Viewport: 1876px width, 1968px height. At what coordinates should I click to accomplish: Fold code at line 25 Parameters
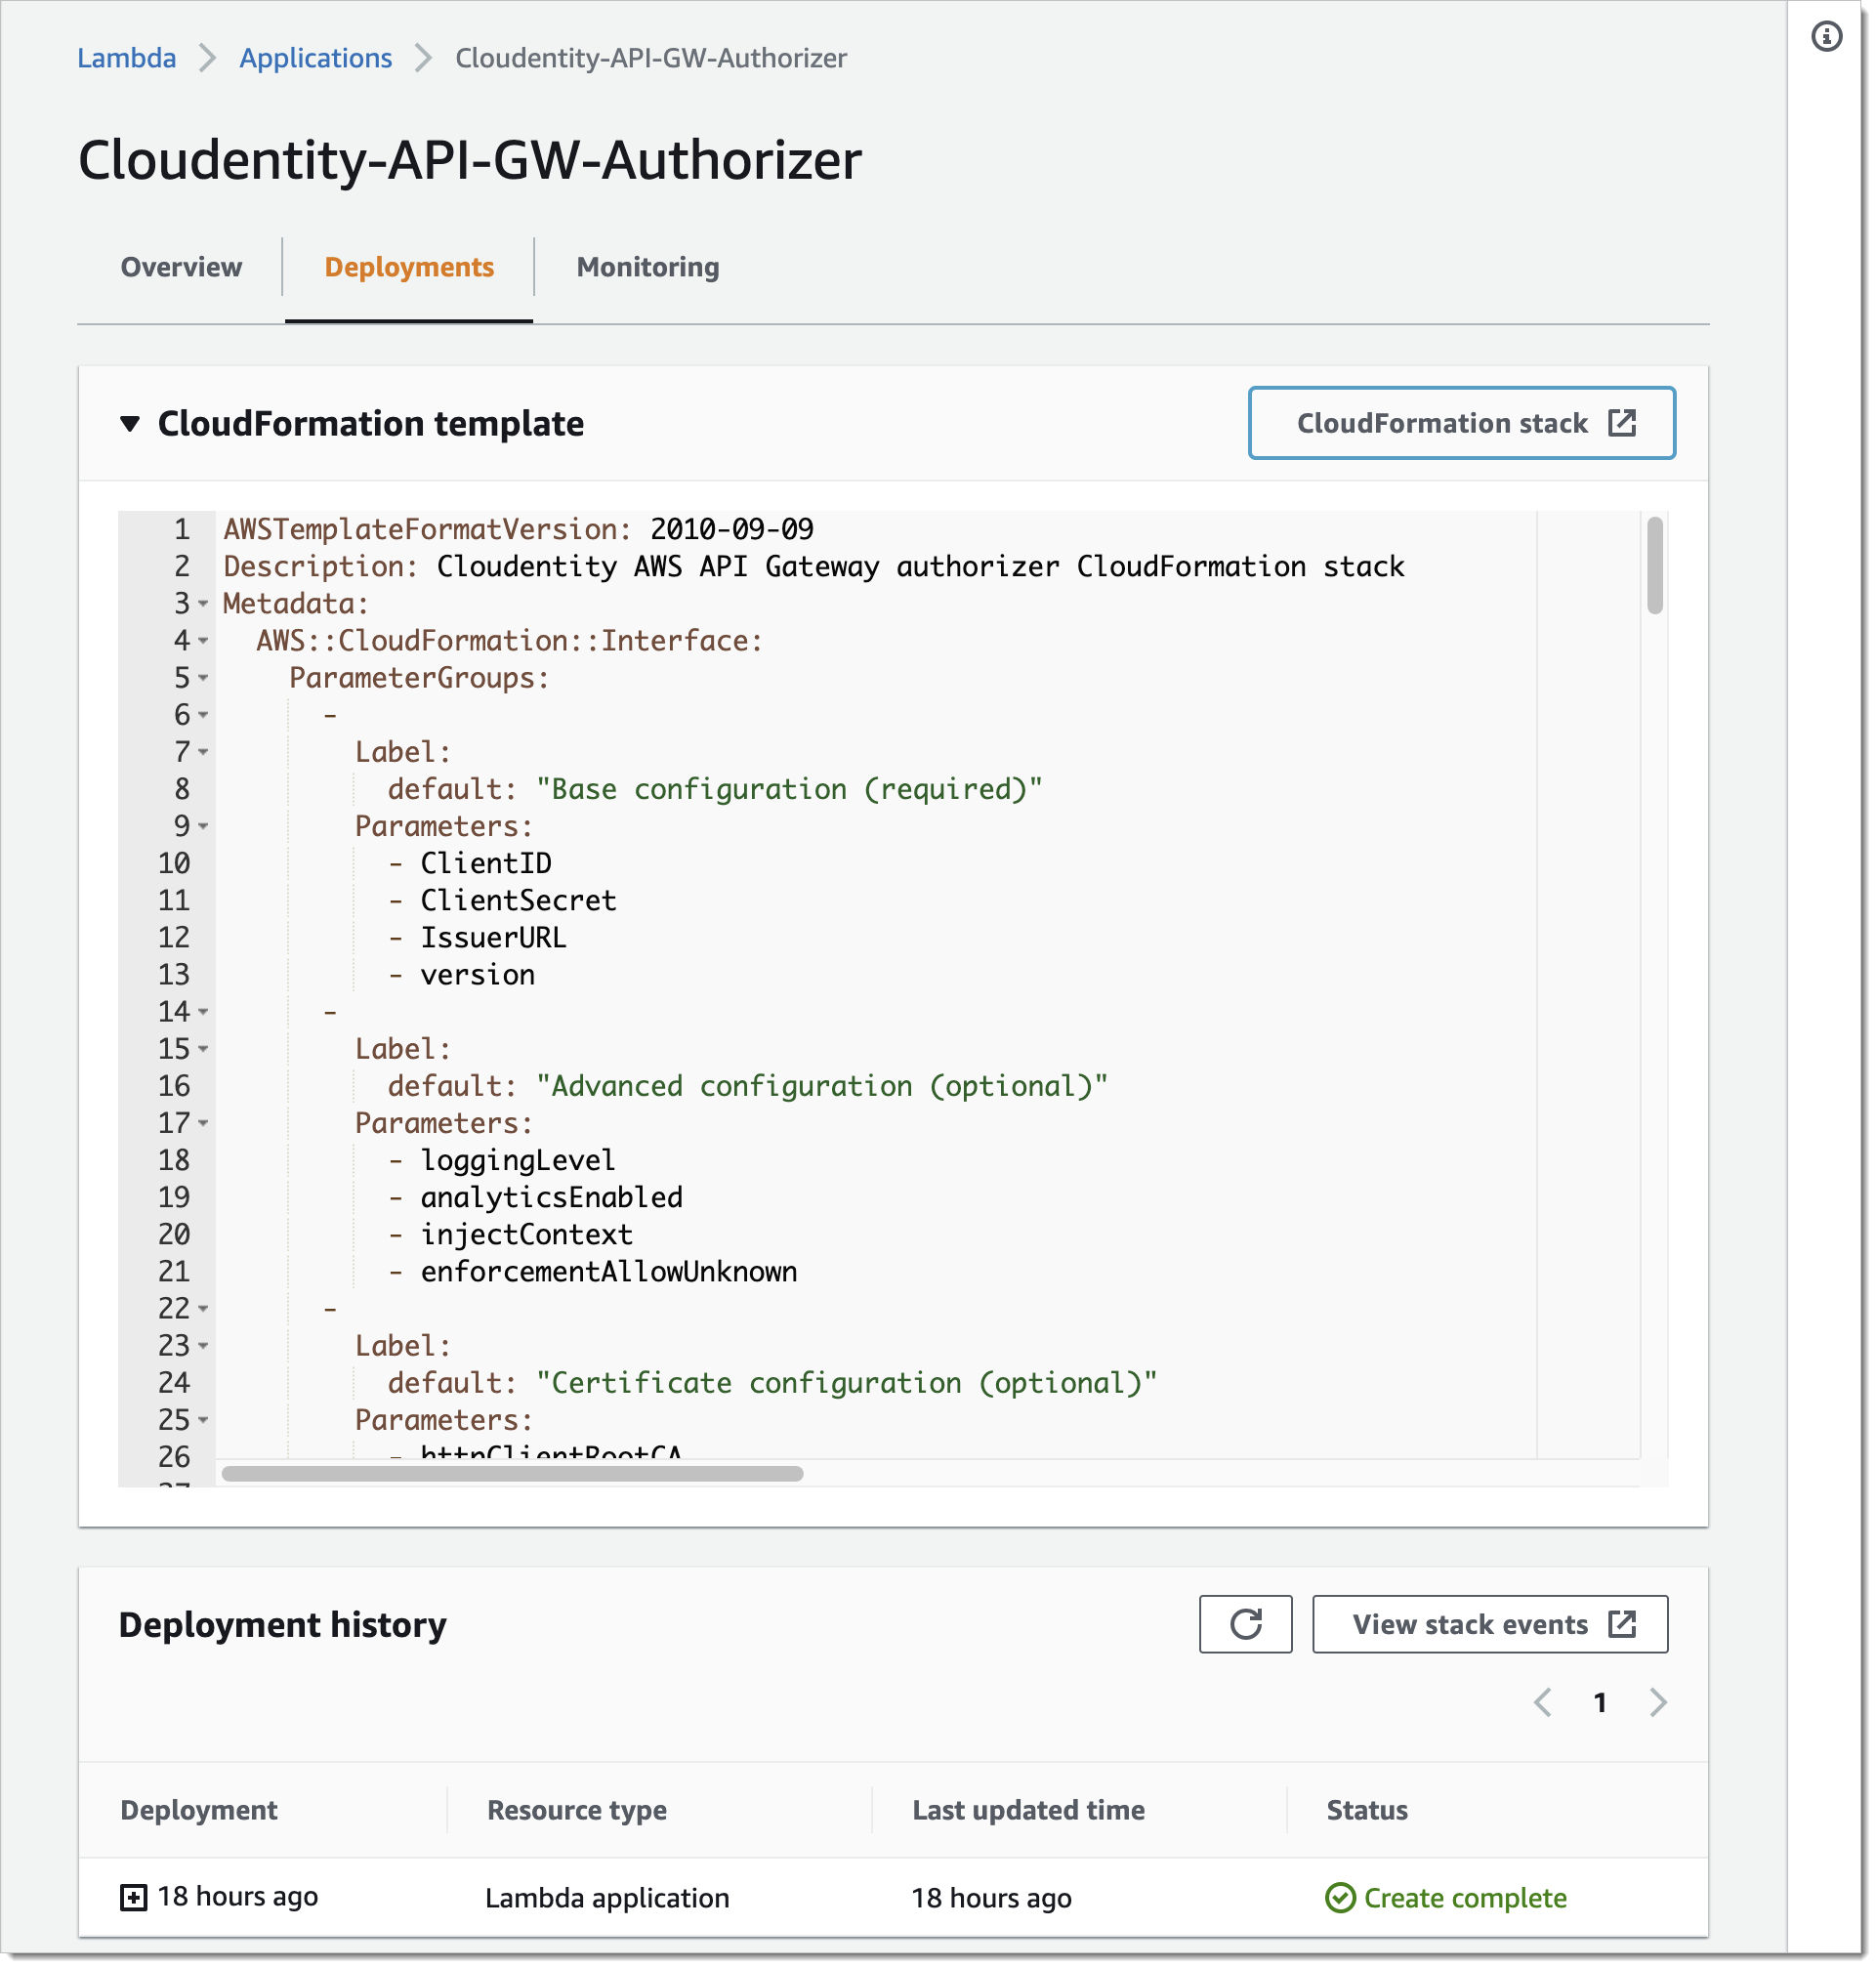tap(203, 1419)
